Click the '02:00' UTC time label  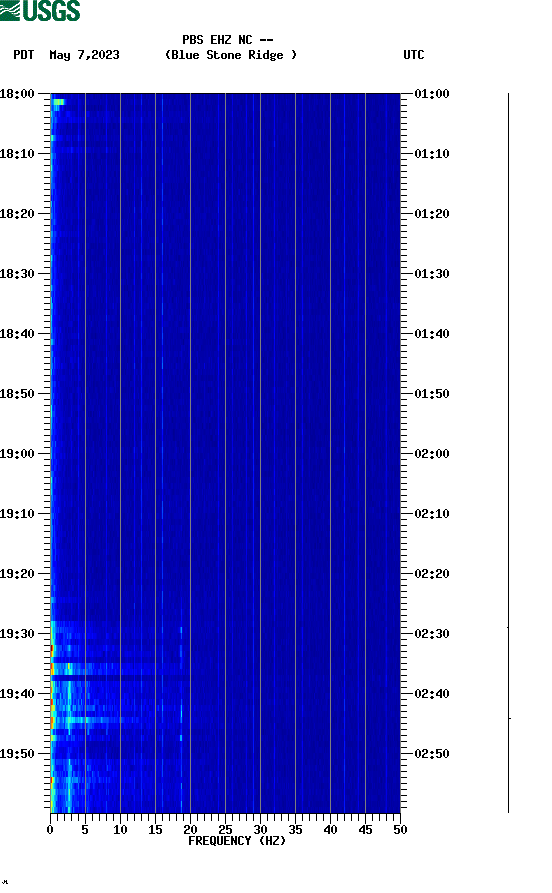tap(432, 454)
